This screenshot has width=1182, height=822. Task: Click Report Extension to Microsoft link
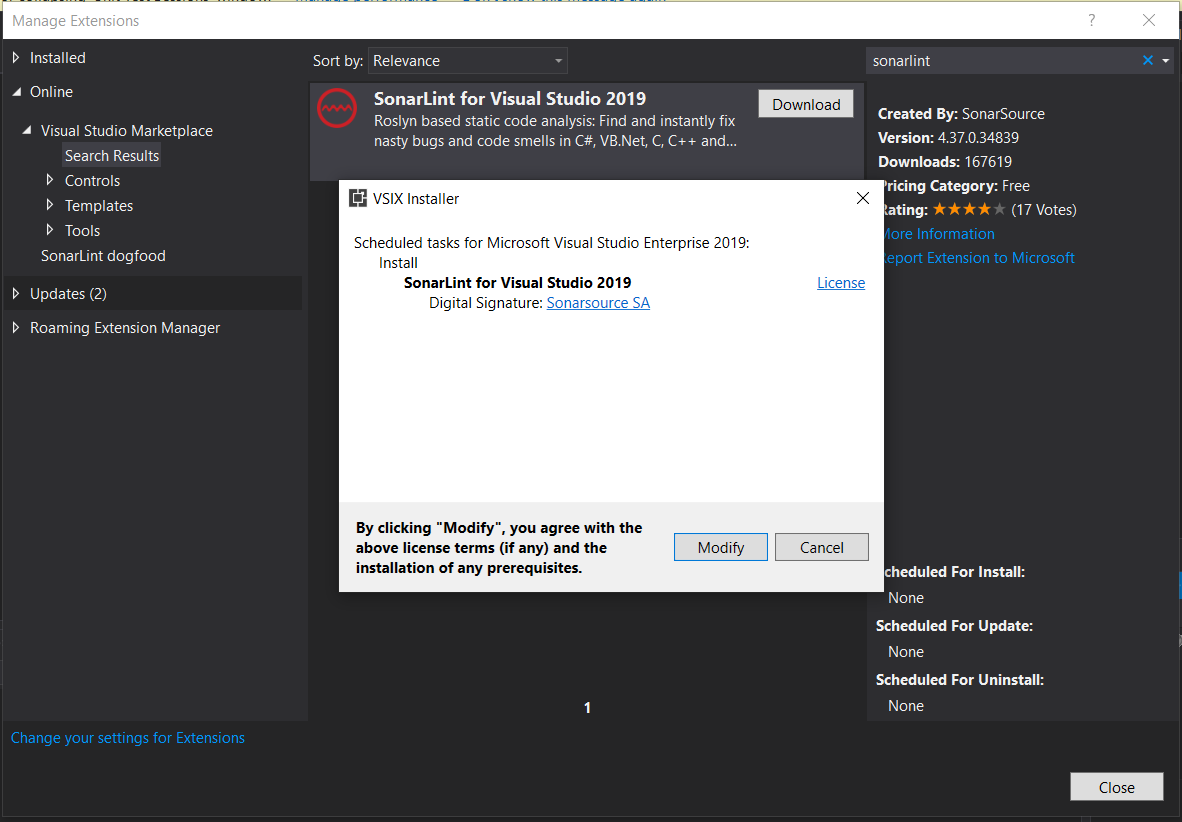coord(977,258)
